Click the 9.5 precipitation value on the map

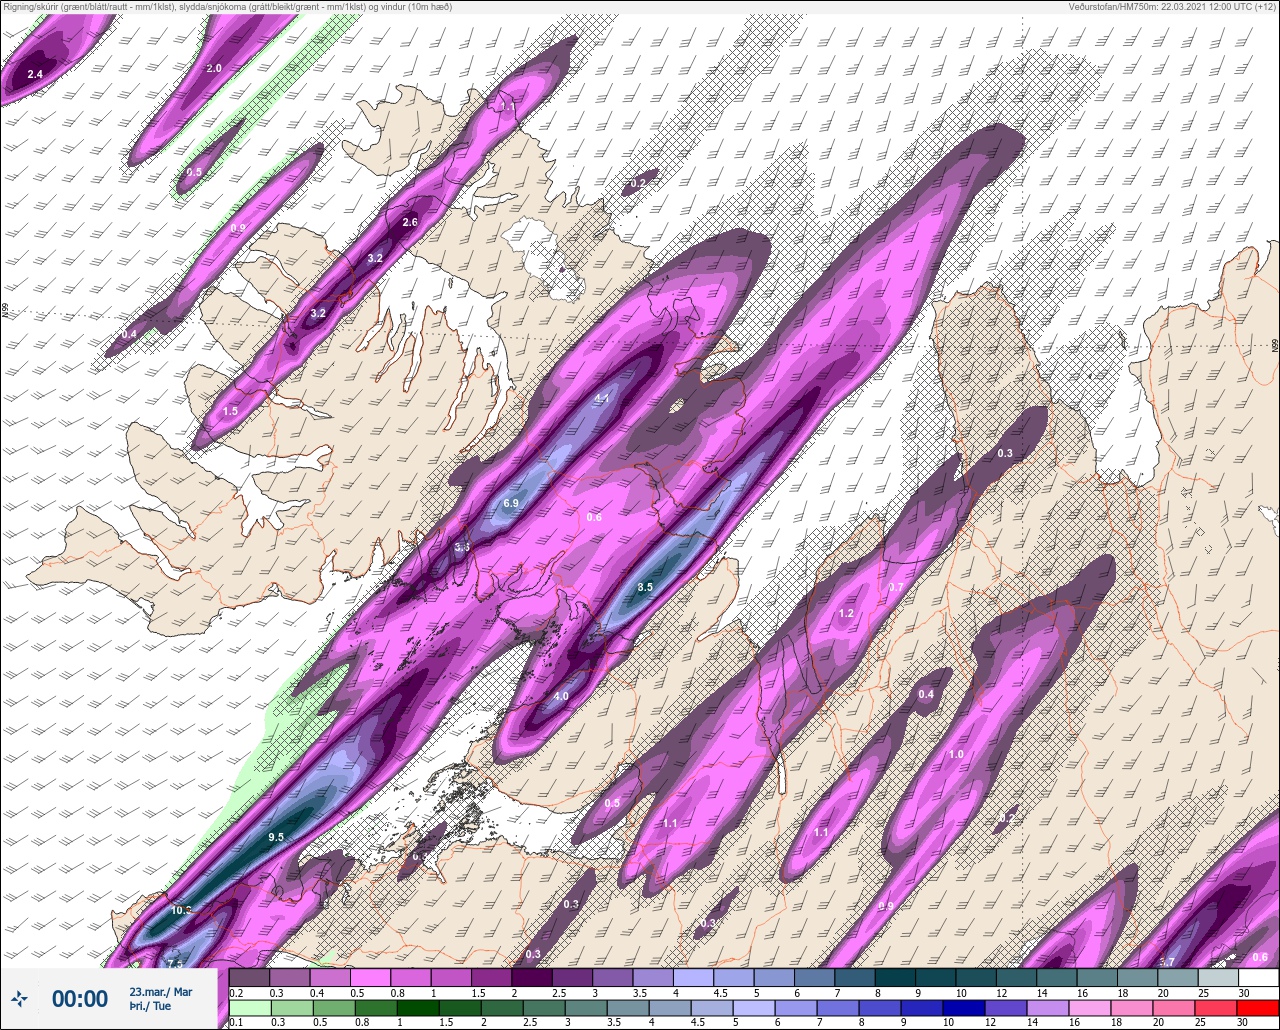click(276, 837)
